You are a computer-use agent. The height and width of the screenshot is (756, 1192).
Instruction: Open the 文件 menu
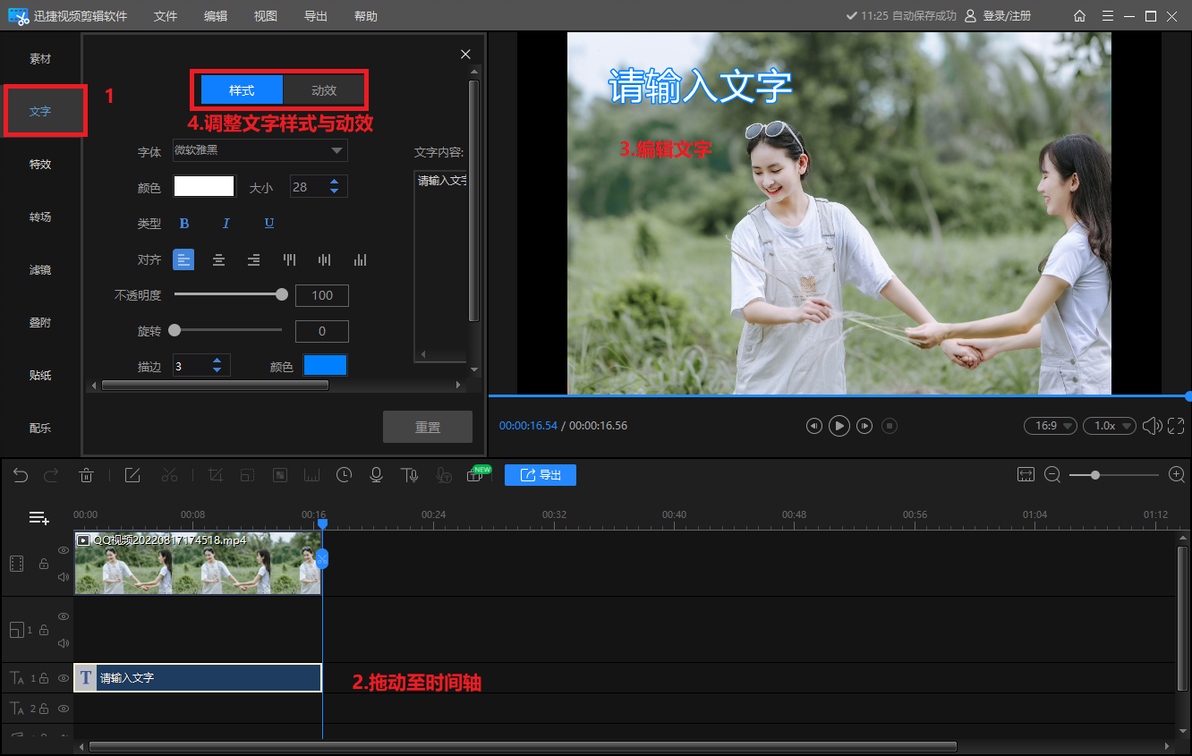[165, 16]
